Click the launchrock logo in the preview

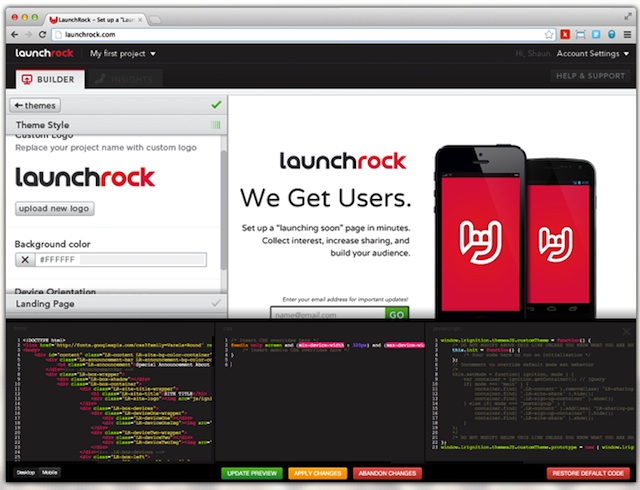343,160
